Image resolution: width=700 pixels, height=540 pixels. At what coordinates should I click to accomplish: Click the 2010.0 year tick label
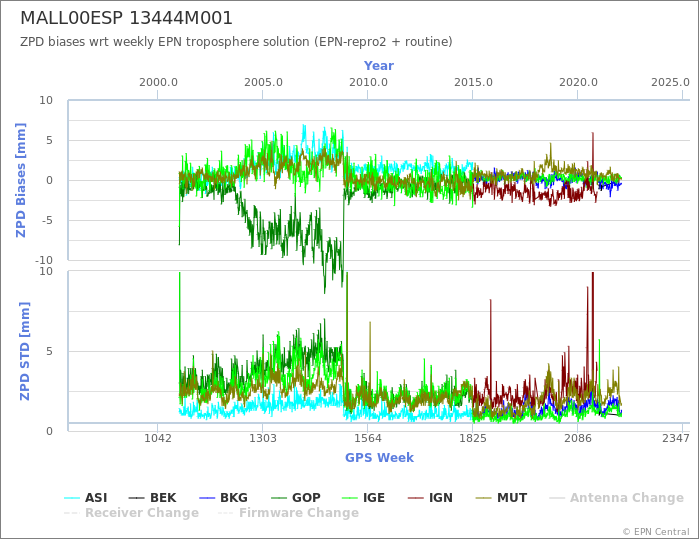(x=368, y=83)
